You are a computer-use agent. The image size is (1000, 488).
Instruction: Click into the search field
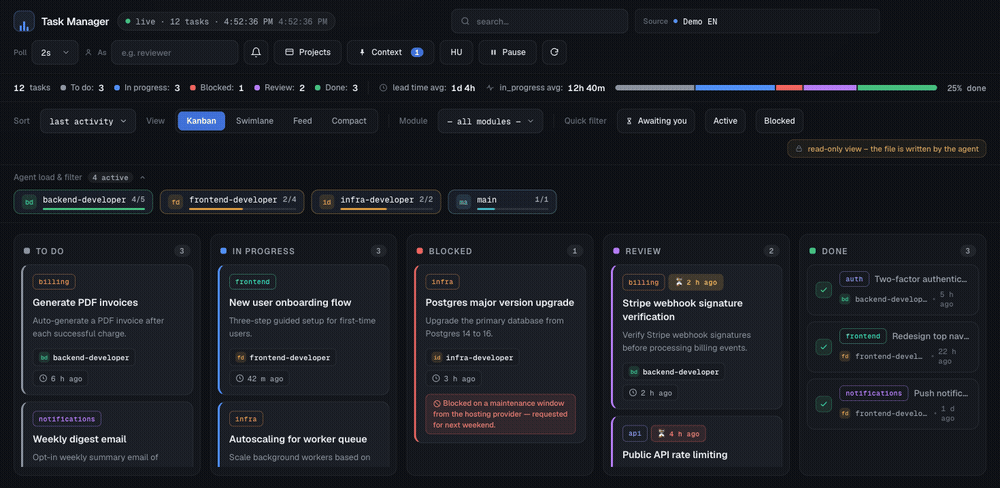click(x=540, y=21)
